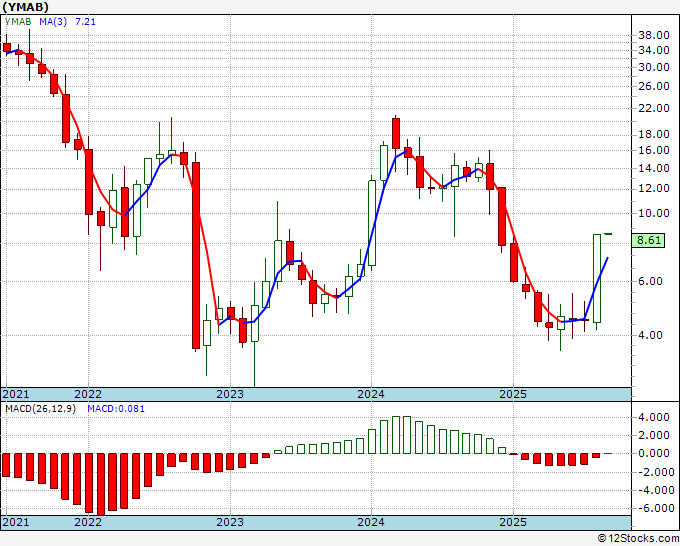Click the current price tag 8.61

pyautogui.click(x=648, y=240)
